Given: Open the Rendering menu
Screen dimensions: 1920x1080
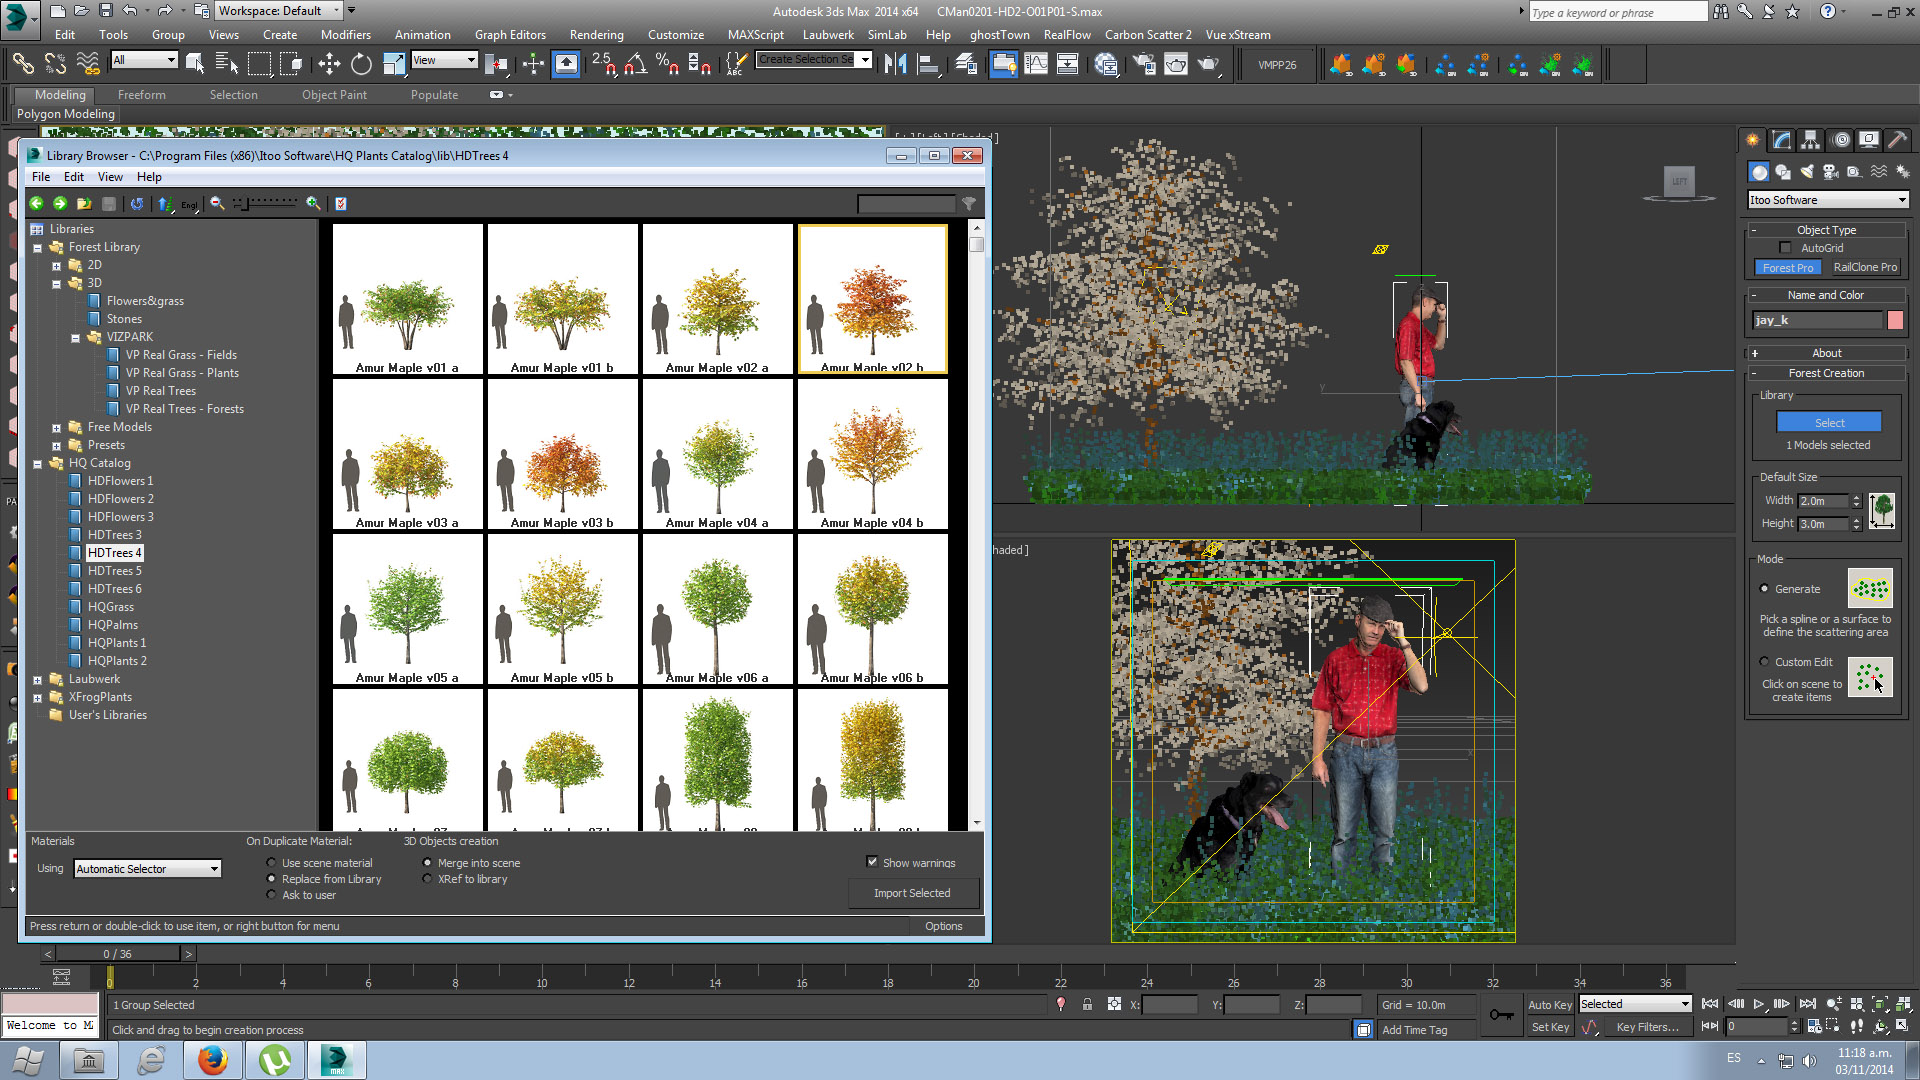Looking at the screenshot, I should click(596, 35).
